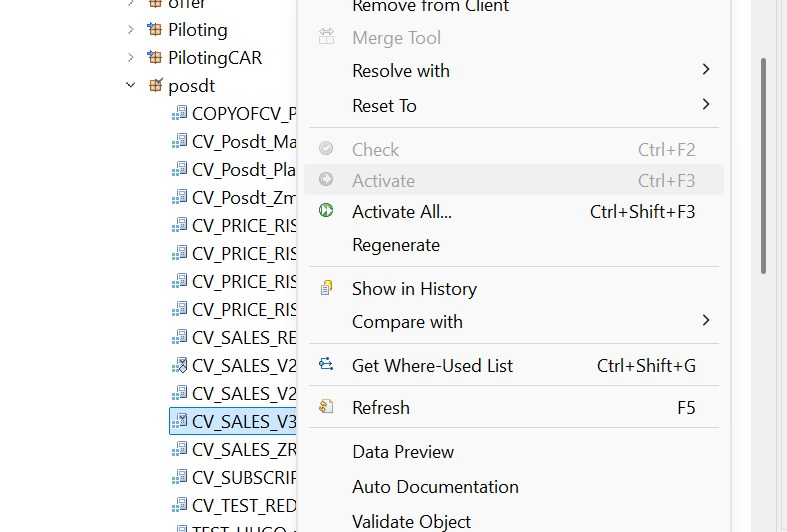Select the COPYOFCV_P view in tree
The width and height of the screenshot is (787, 532).
click(x=244, y=114)
